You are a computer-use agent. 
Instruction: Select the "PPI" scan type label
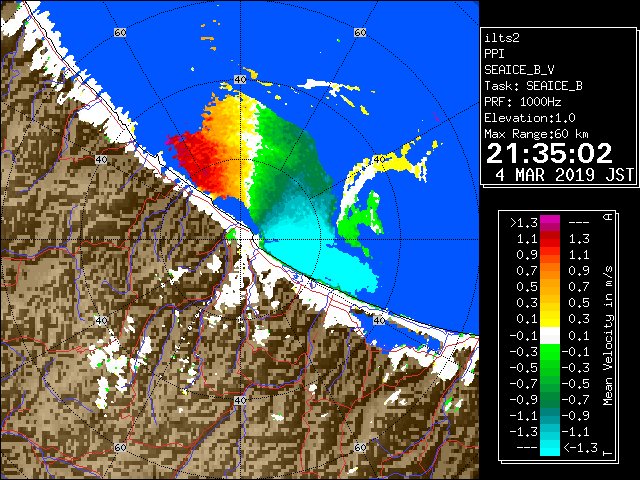[x=494, y=54]
